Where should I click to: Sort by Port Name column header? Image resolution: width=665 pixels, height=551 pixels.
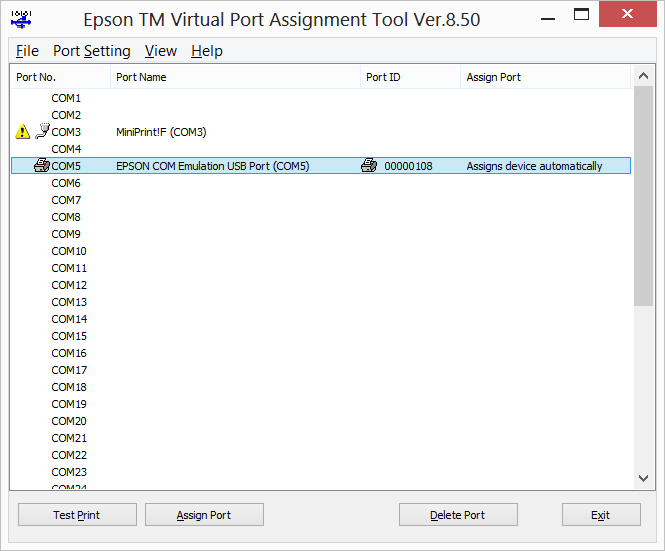point(235,77)
